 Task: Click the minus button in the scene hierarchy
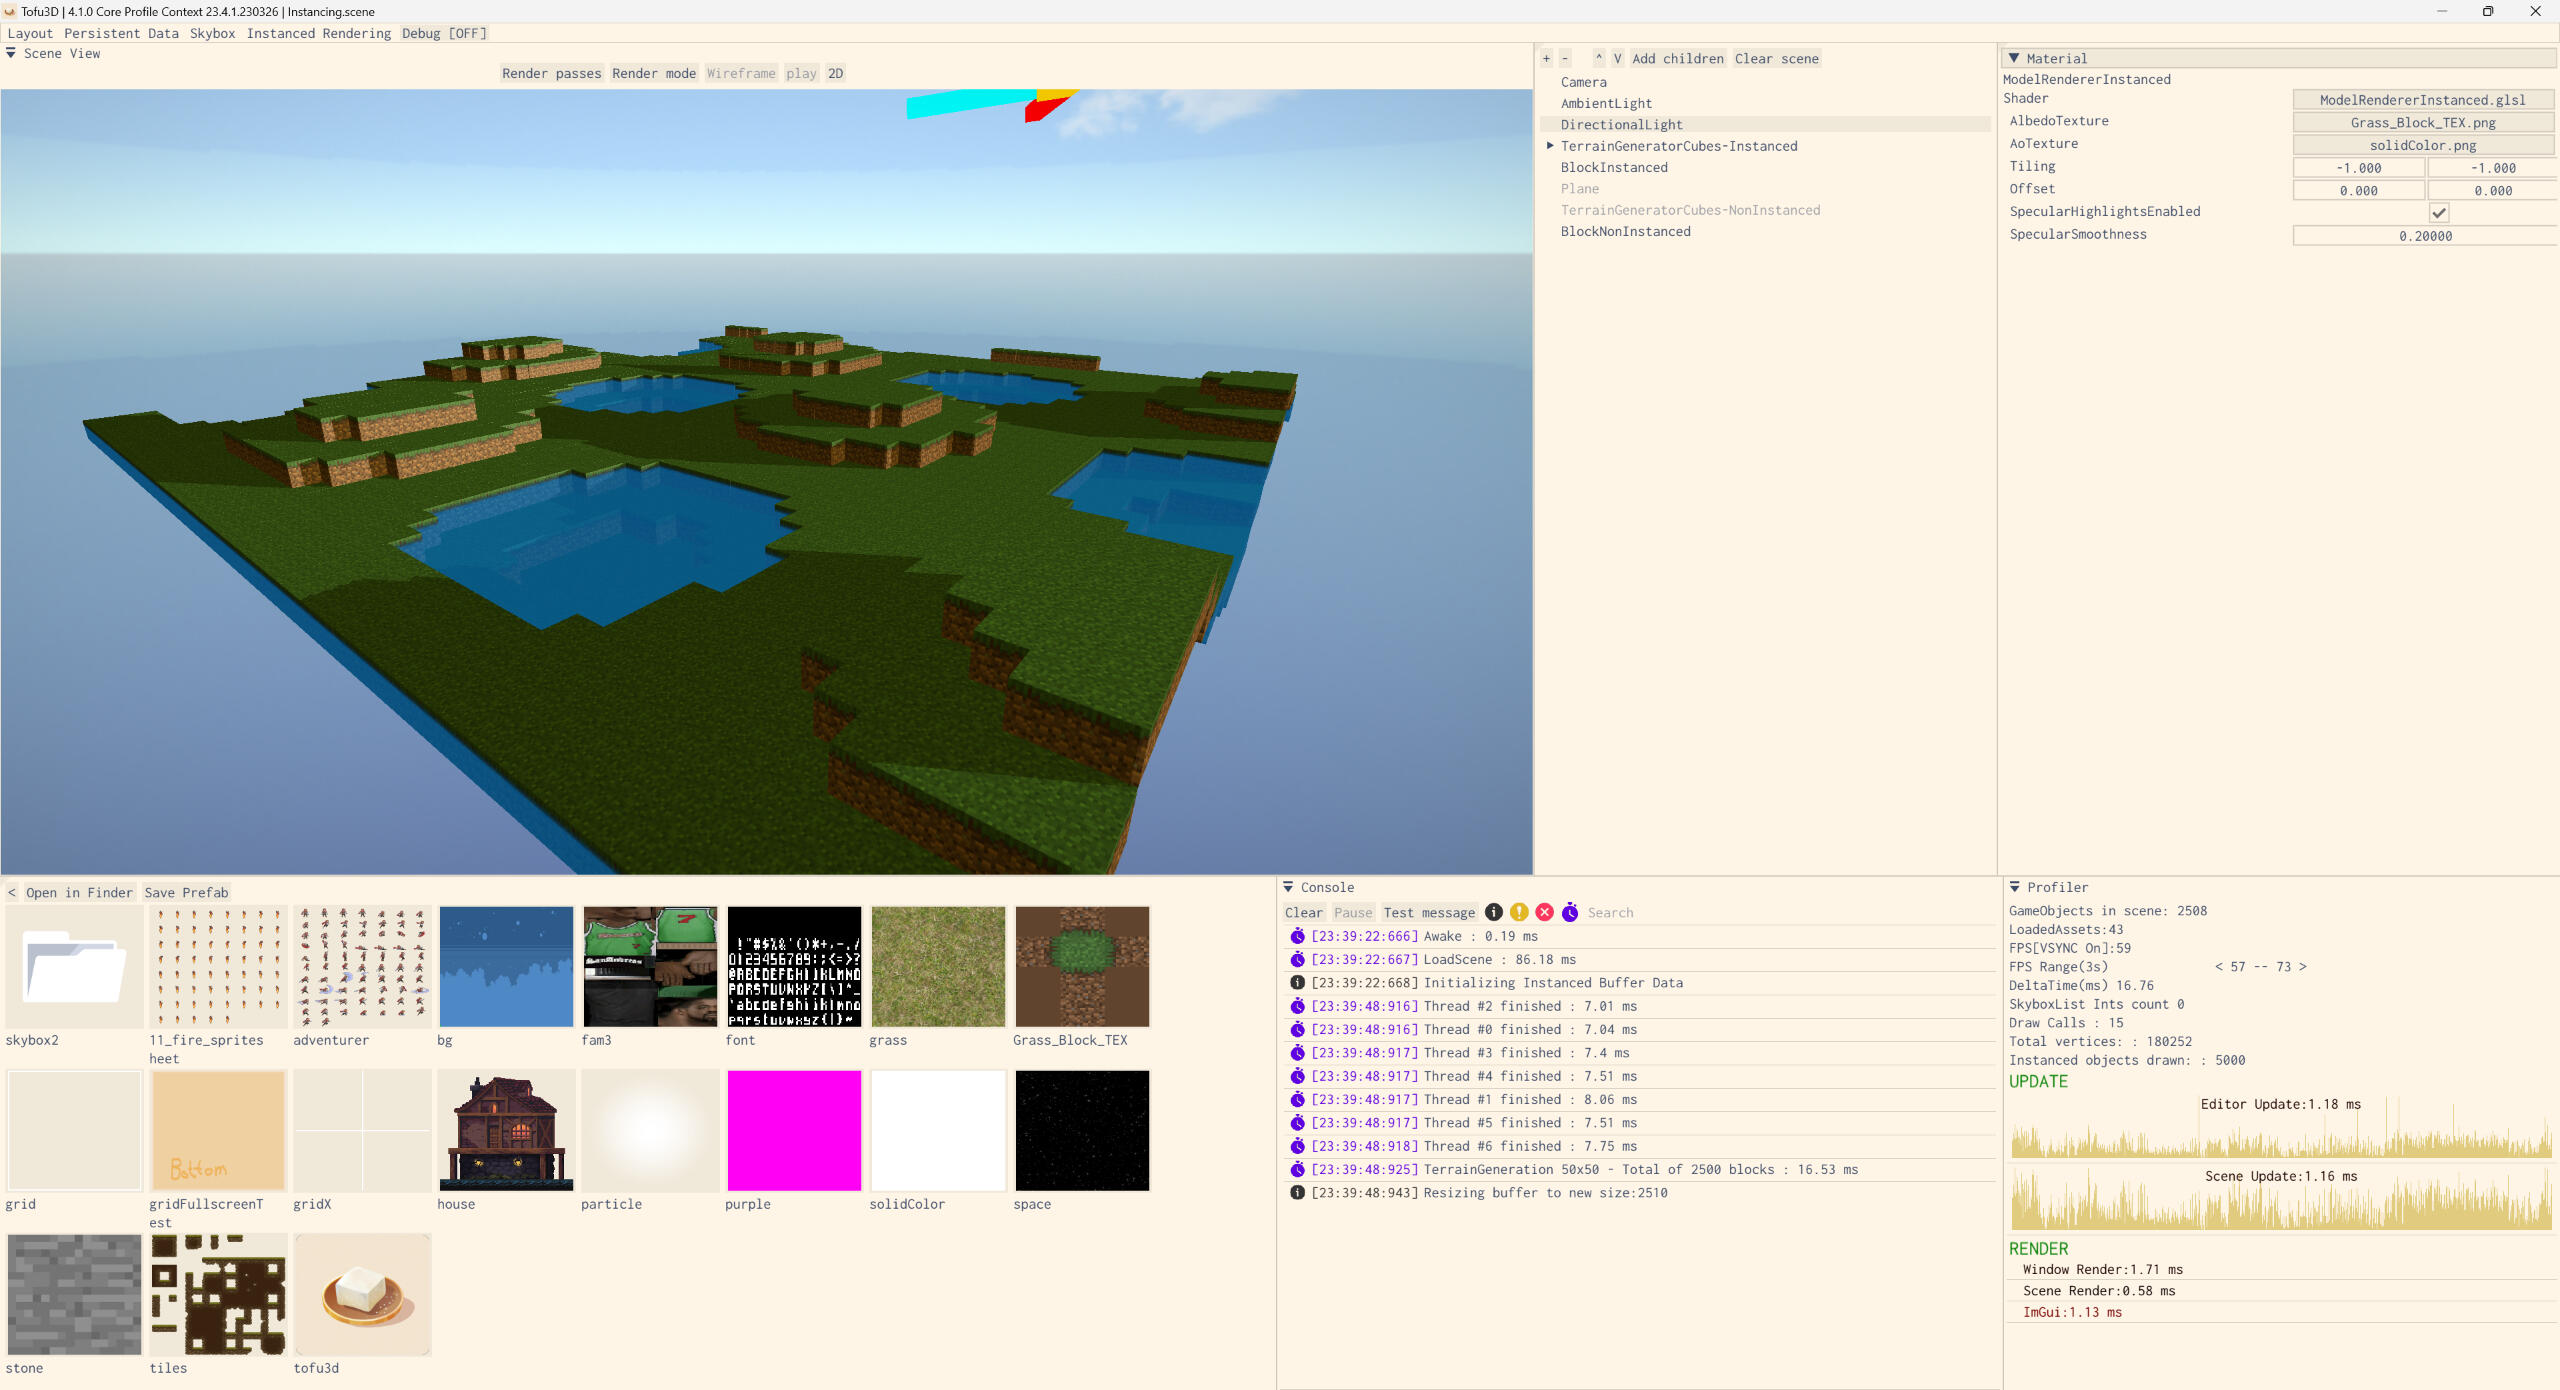coord(1565,59)
